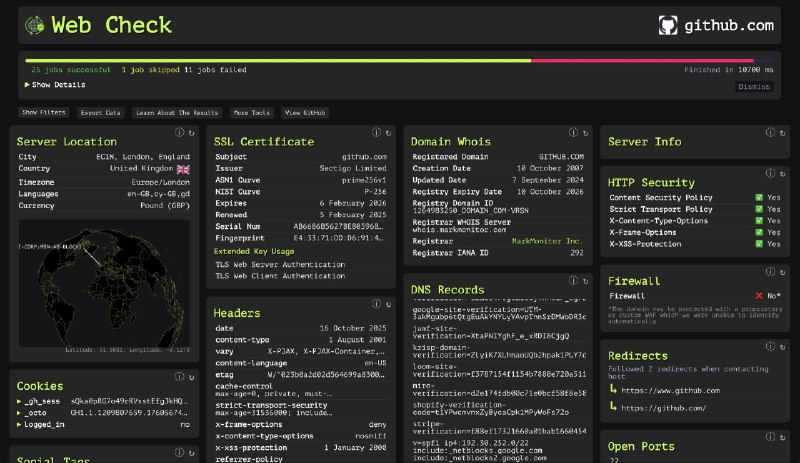Click the Show Filters button
This screenshot has height=463, width=800.
coord(43,113)
